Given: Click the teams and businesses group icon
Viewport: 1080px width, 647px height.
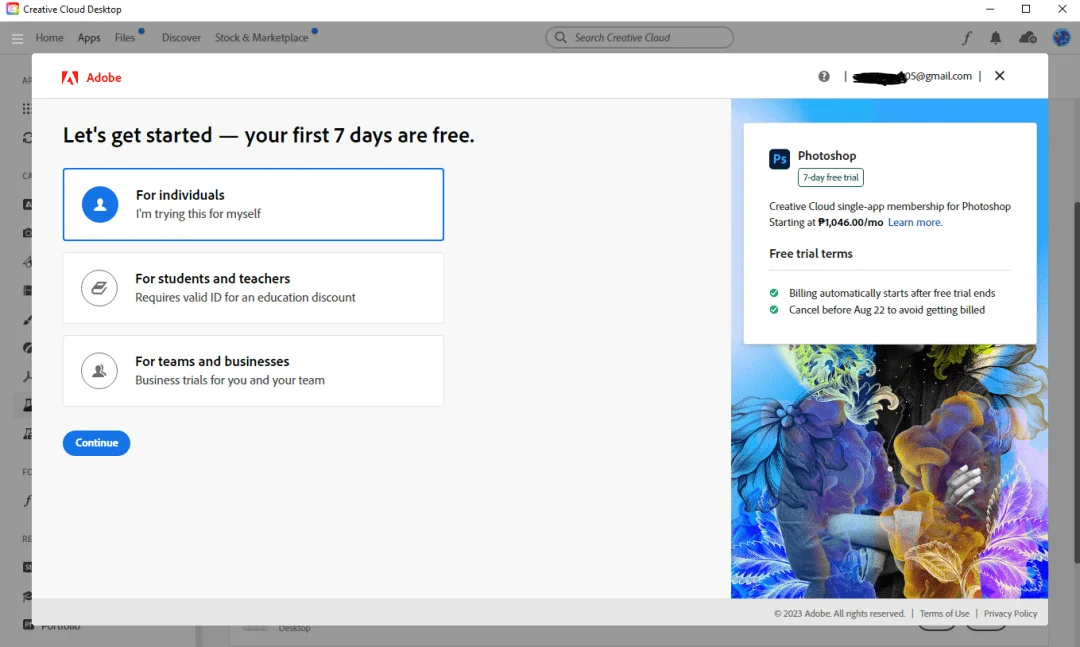Looking at the screenshot, I should click(99, 371).
